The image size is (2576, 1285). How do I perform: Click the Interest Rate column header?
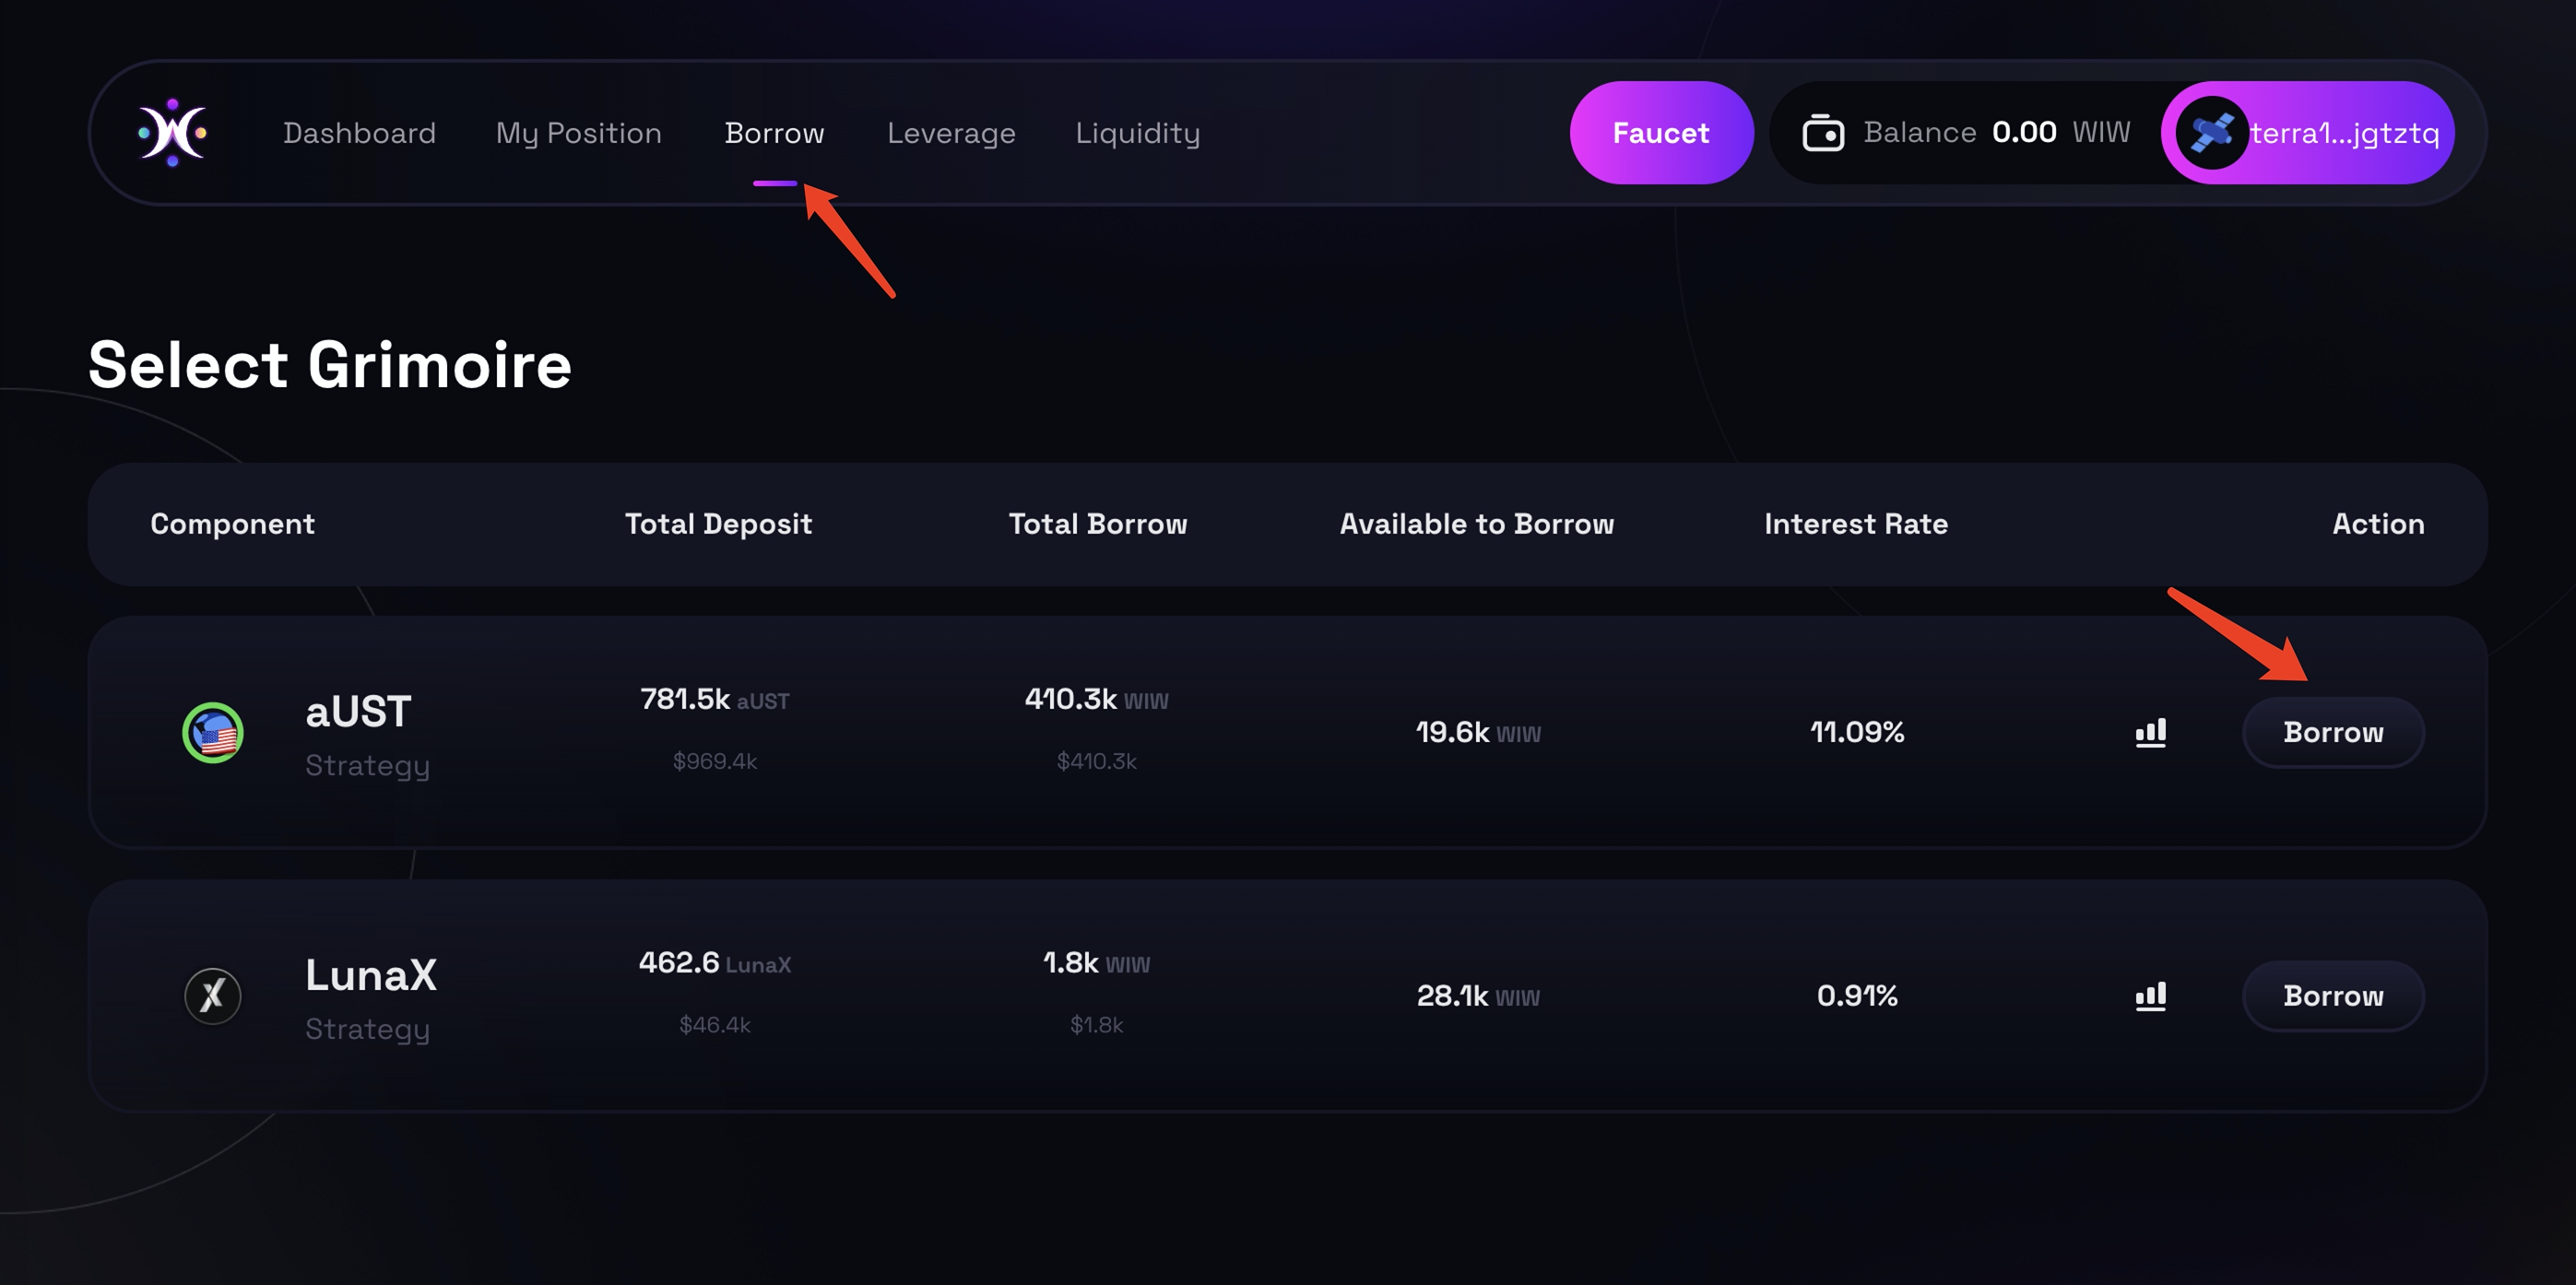point(1855,524)
